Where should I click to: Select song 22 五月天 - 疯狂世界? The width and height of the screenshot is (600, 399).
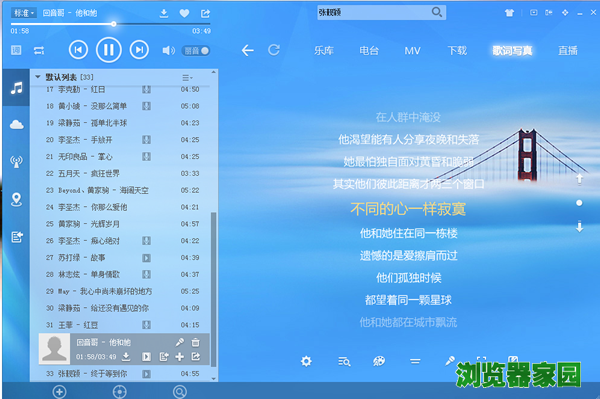[120, 173]
